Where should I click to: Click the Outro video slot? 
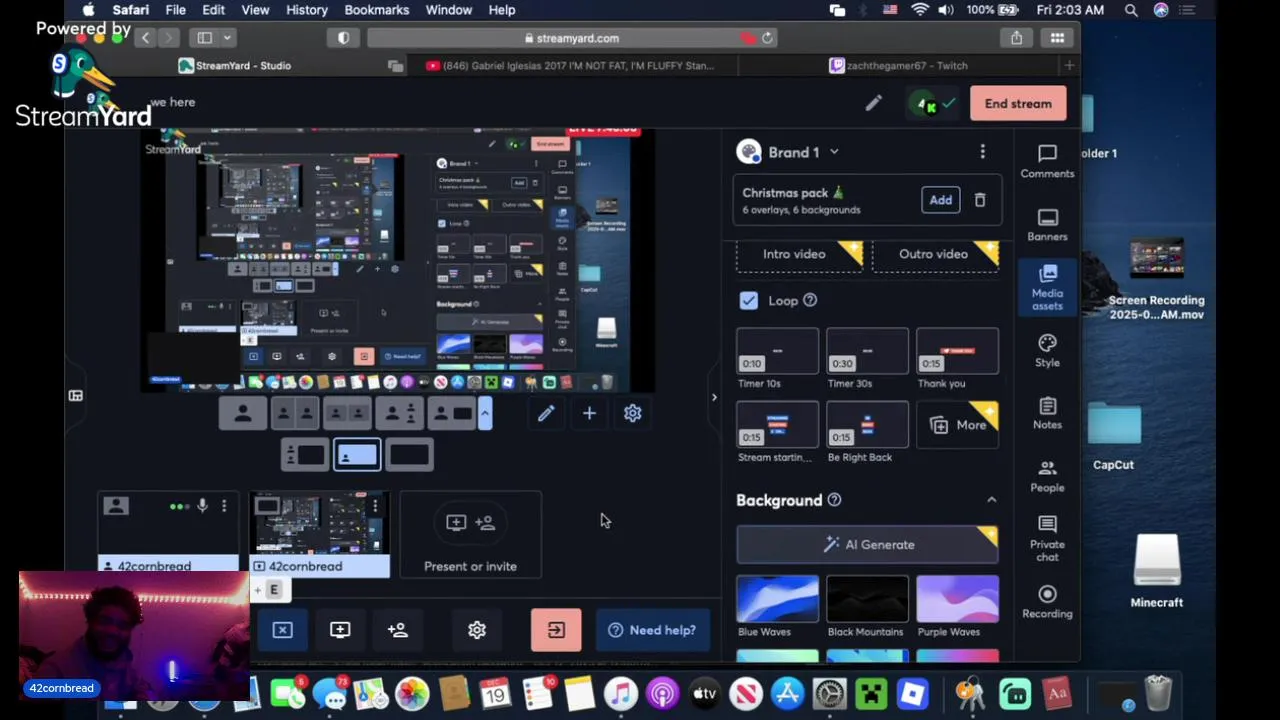pyautogui.click(x=936, y=254)
